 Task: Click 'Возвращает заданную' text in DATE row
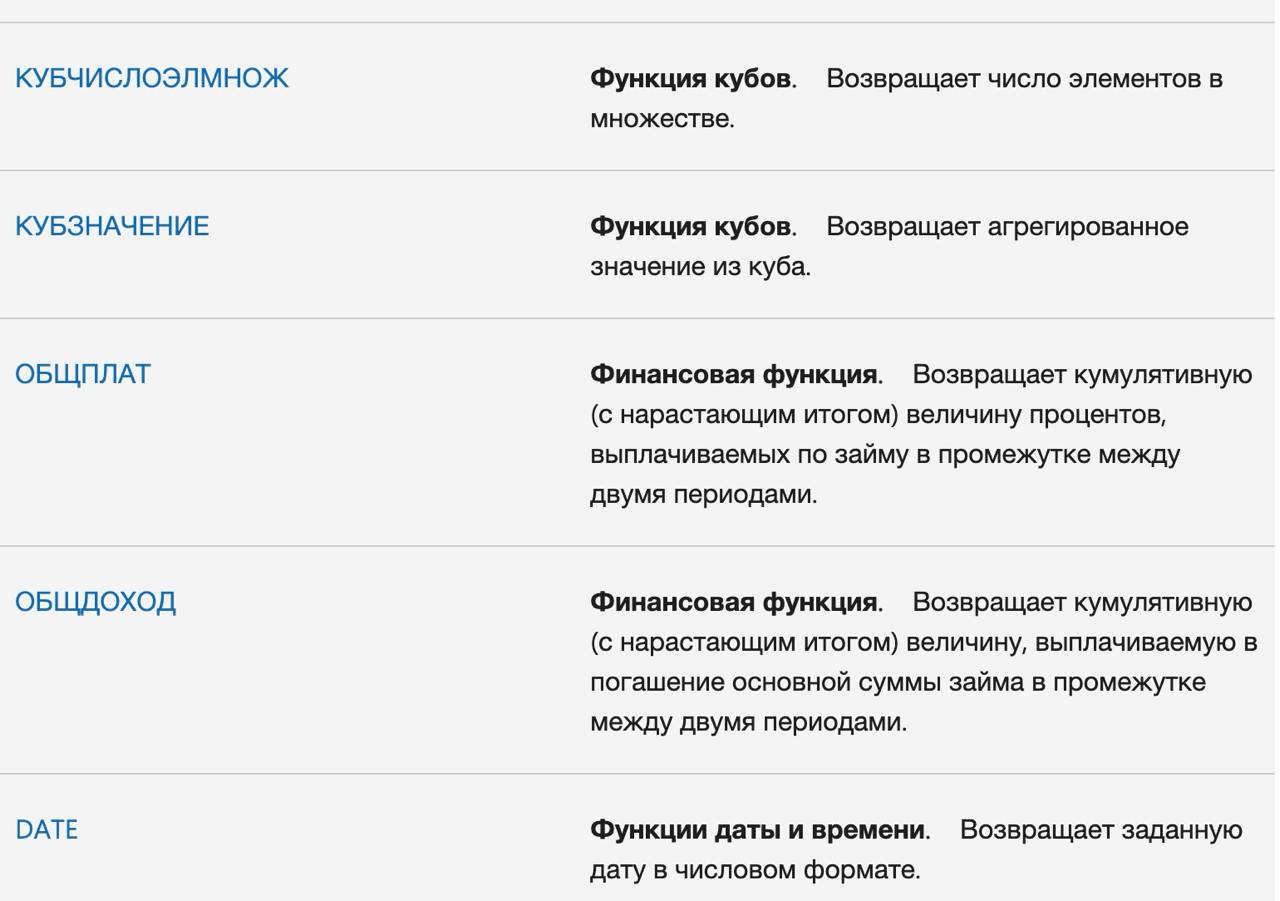pyautogui.click(x=1100, y=830)
